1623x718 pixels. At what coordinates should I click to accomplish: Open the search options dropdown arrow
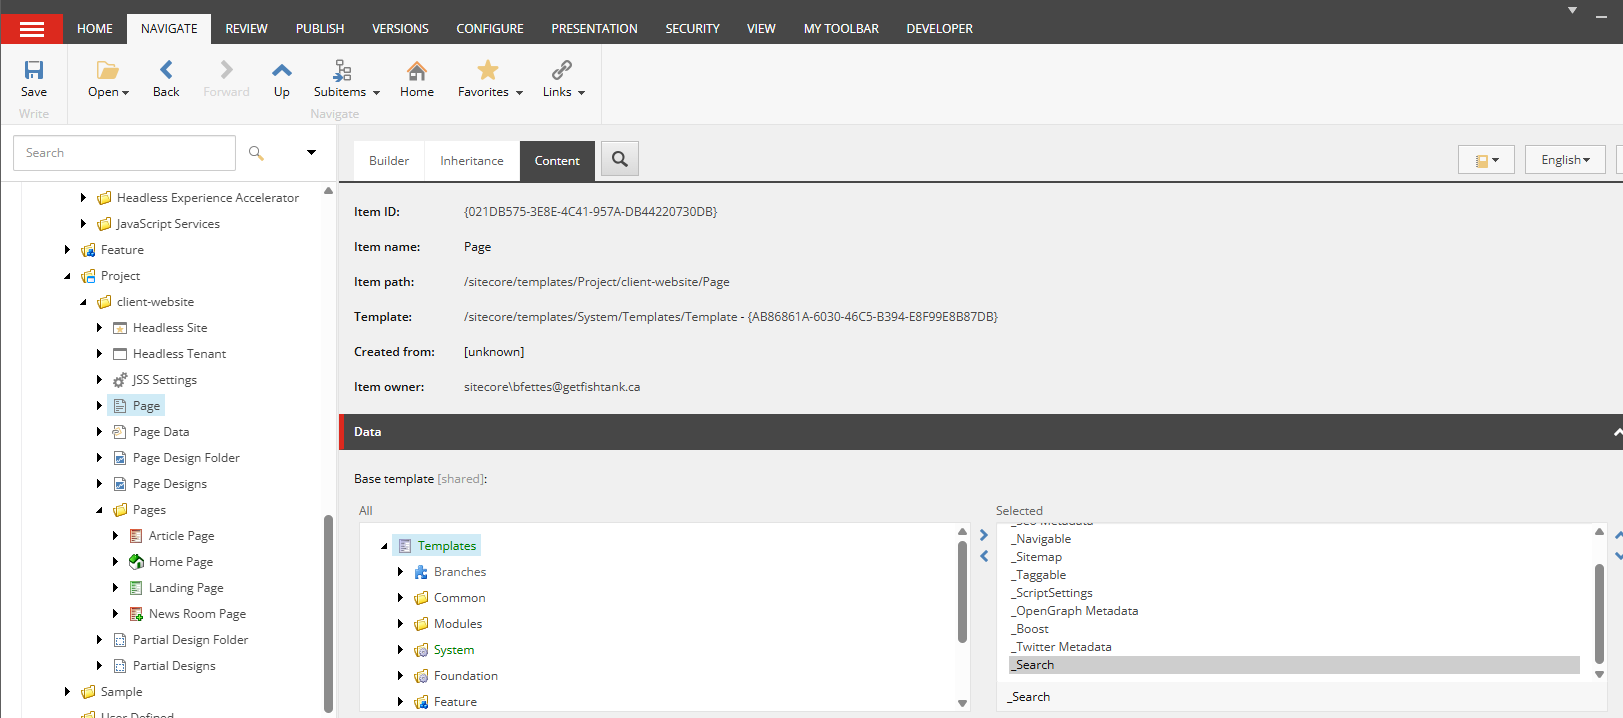click(x=311, y=153)
